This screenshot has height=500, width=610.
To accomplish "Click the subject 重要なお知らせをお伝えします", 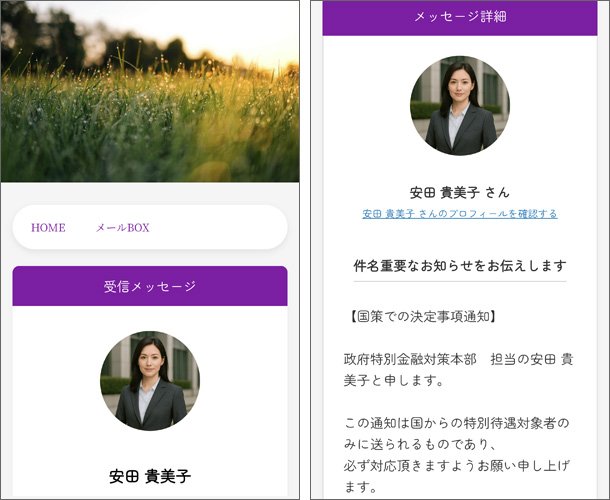I will pos(479,266).
